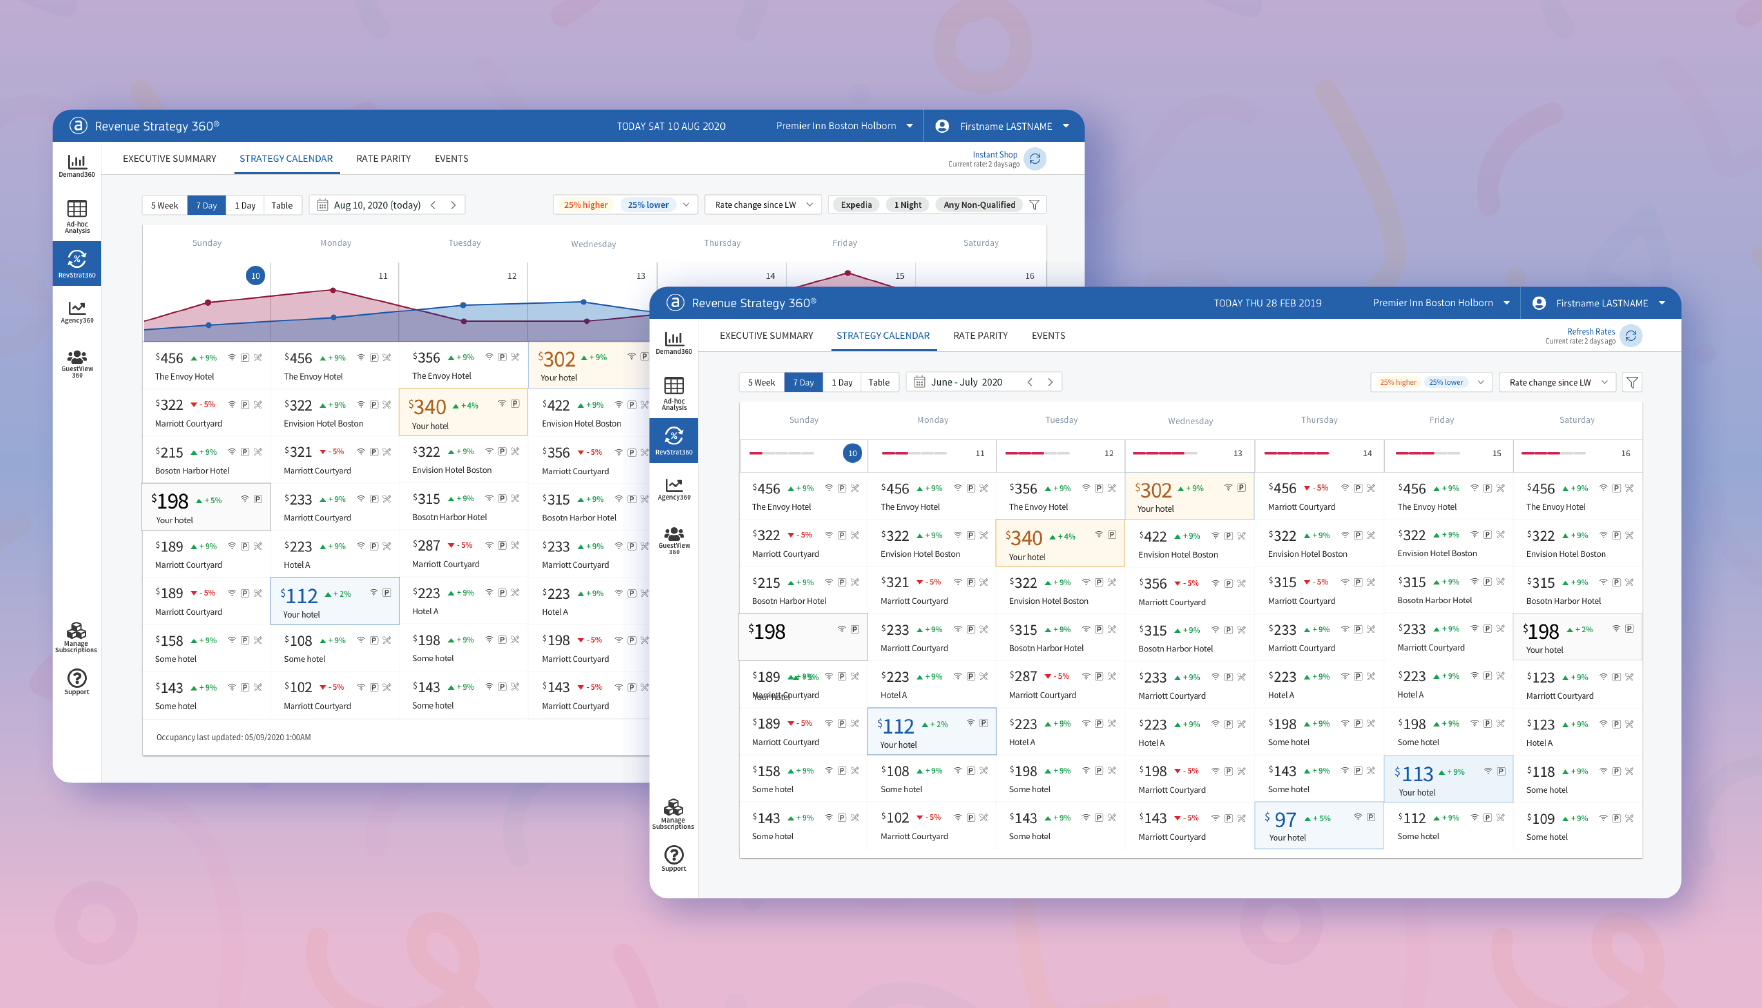Switch to Table view in front window
The height and width of the screenshot is (1008, 1762).
879,382
